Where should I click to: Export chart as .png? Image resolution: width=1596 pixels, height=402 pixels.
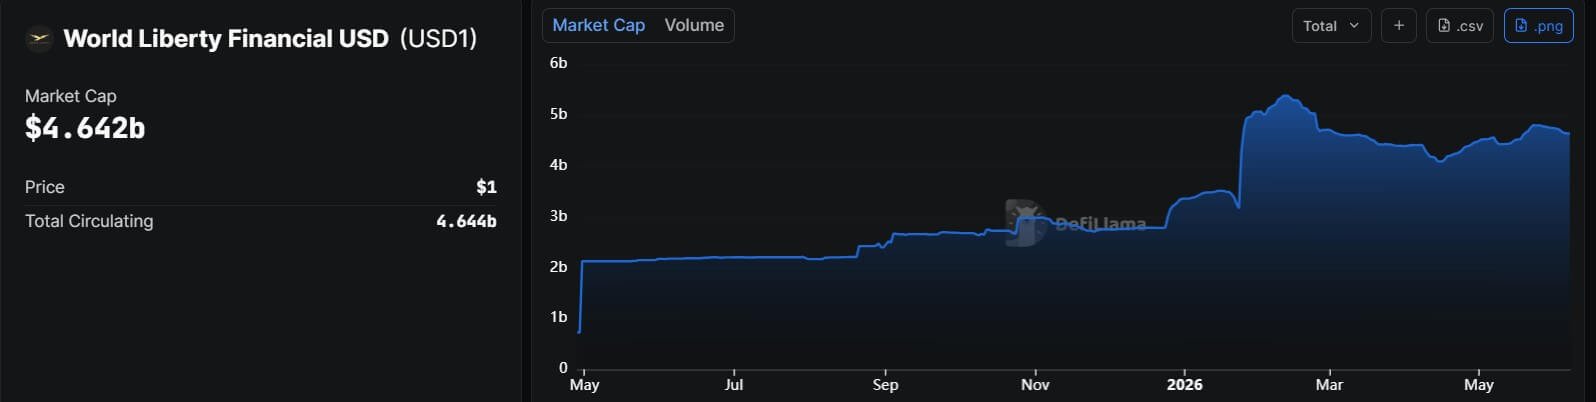[1538, 26]
